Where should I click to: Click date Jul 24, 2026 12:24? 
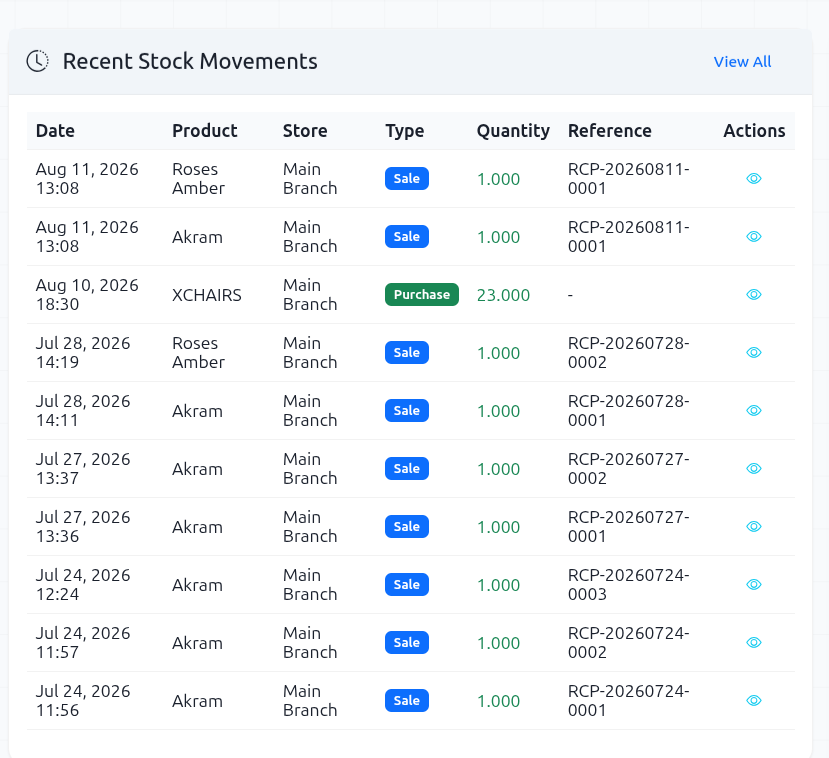(82, 585)
